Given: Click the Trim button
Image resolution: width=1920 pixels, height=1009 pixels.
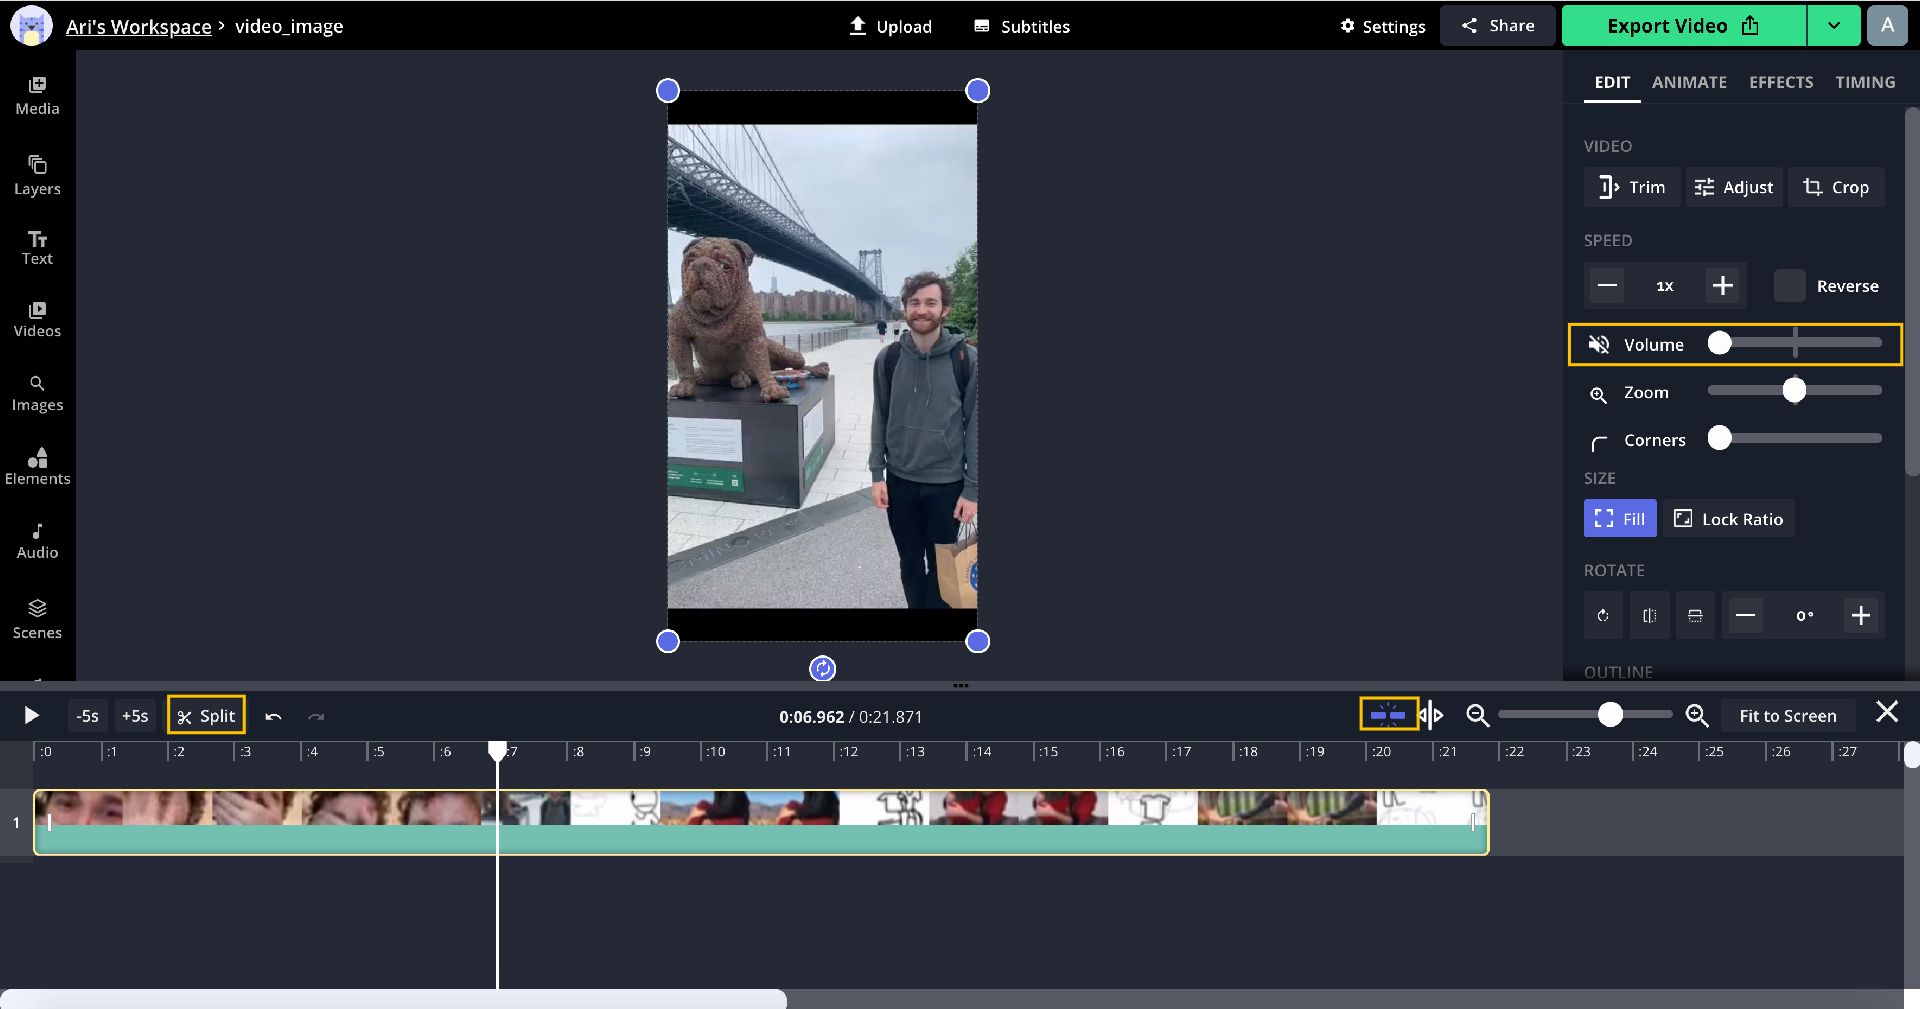Looking at the screenshot, I should tap(1632, 187).
